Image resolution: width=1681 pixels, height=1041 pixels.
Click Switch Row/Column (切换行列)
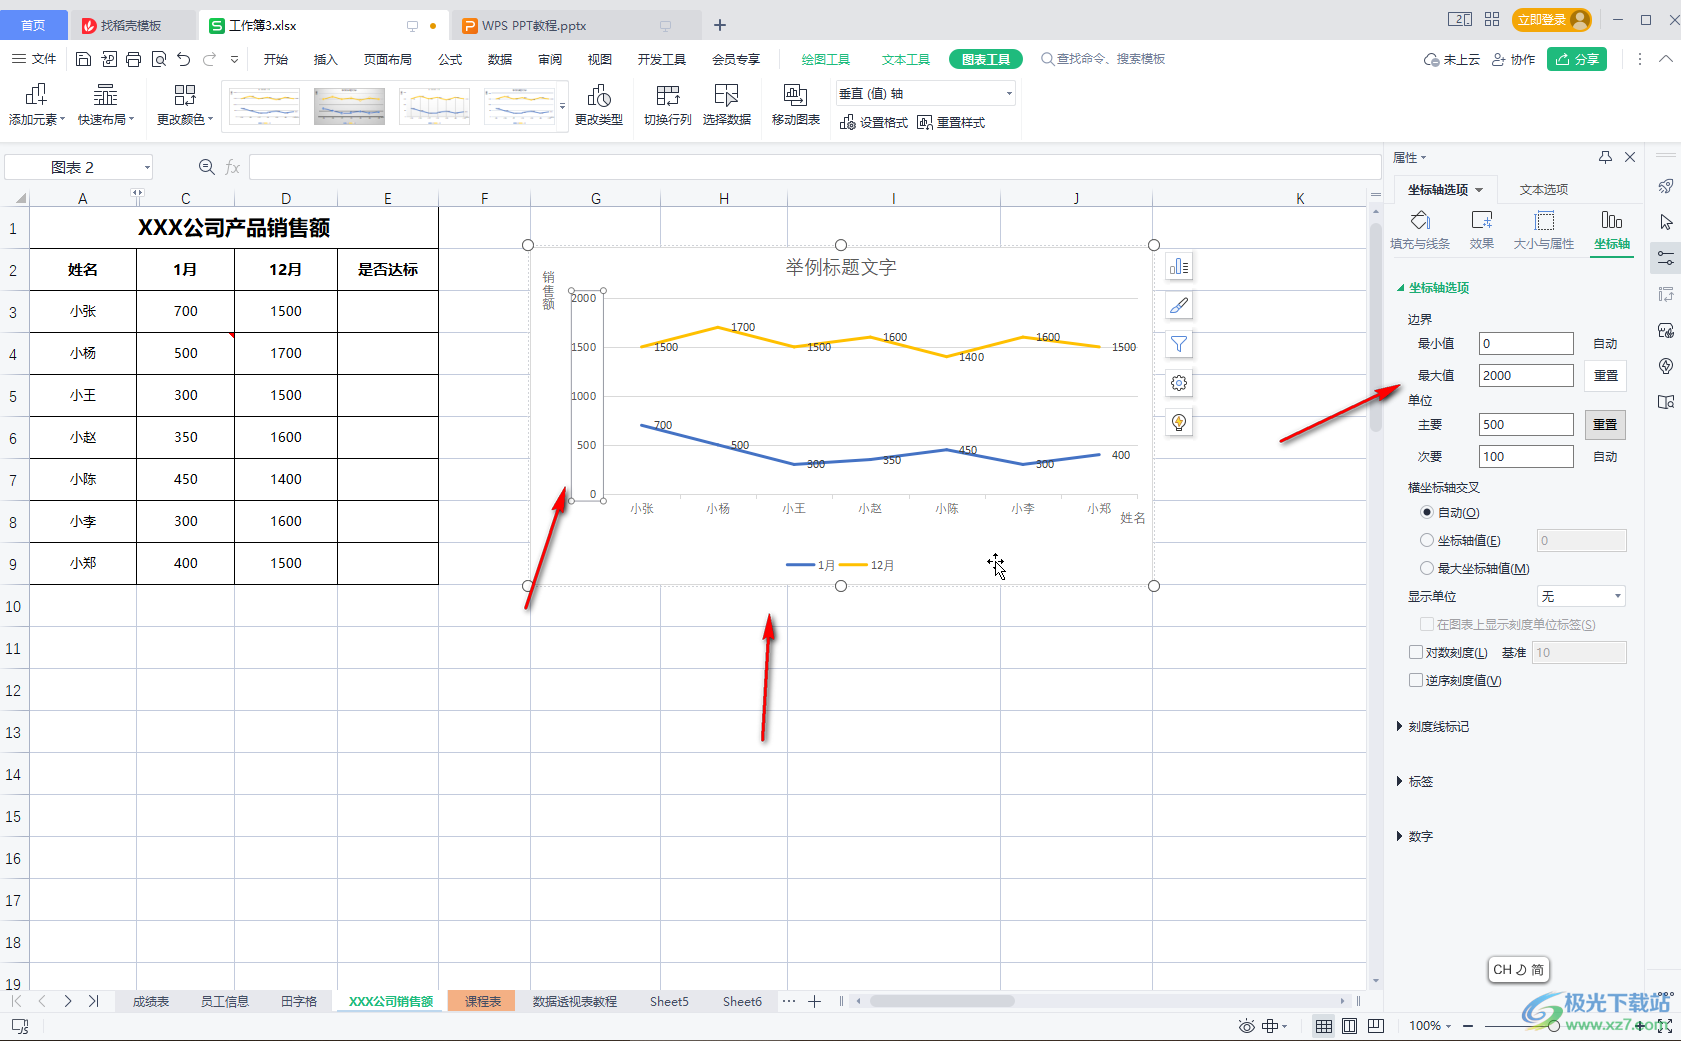pos(668,105)
